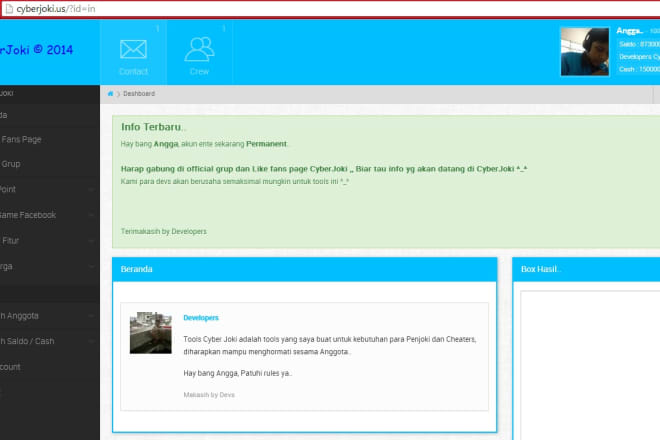Expand the Game Facebook sidebar menu
Viewport: 660px width, 440px height.
[50, 215]
